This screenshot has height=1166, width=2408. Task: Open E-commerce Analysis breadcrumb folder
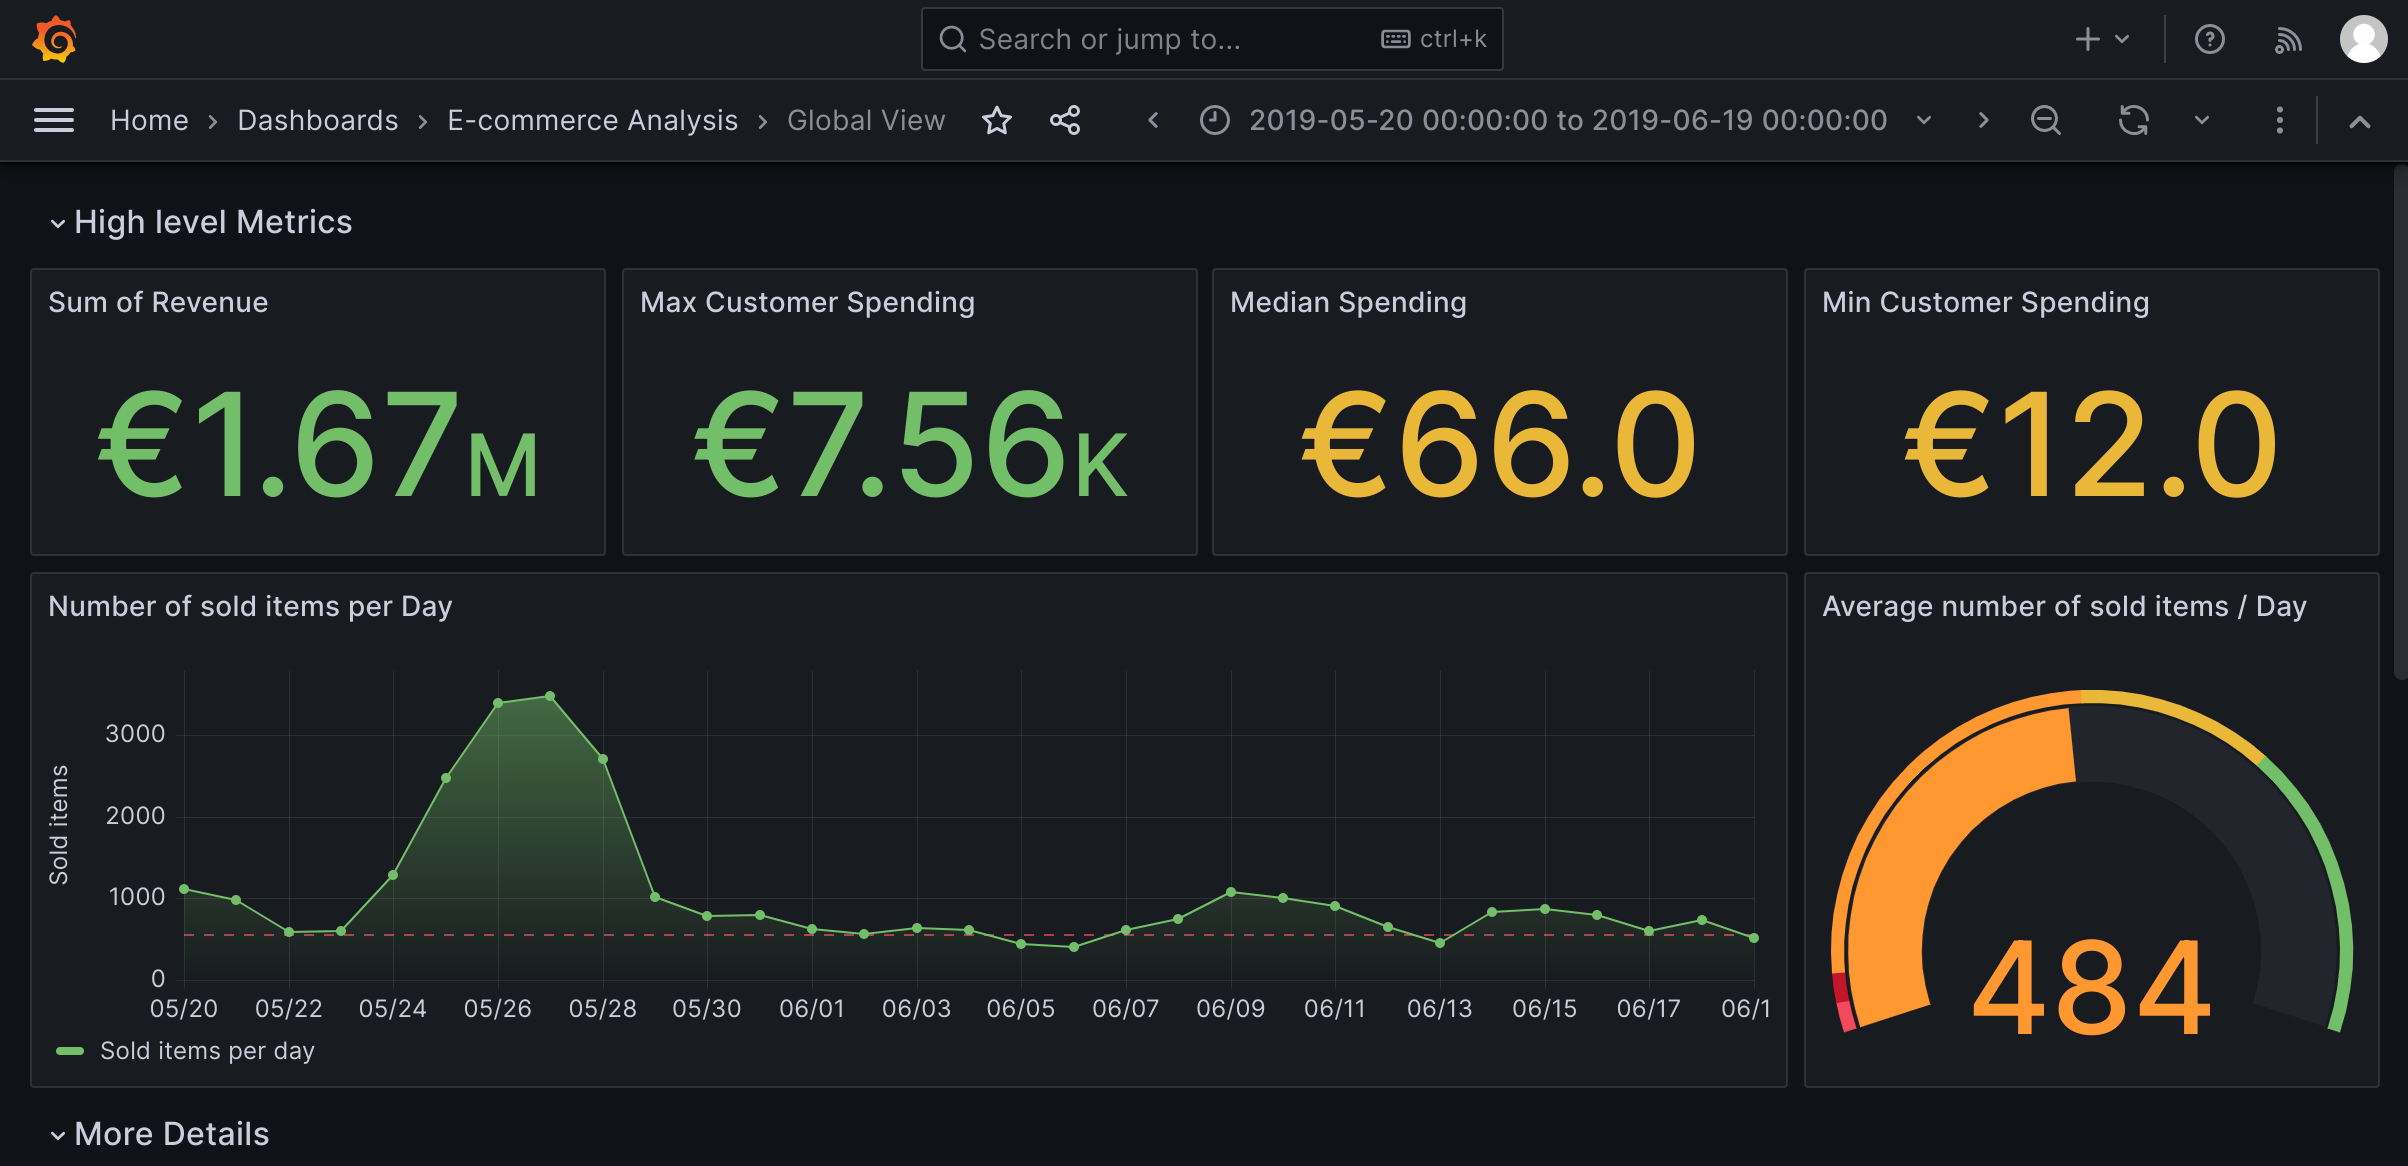point(592,120)
